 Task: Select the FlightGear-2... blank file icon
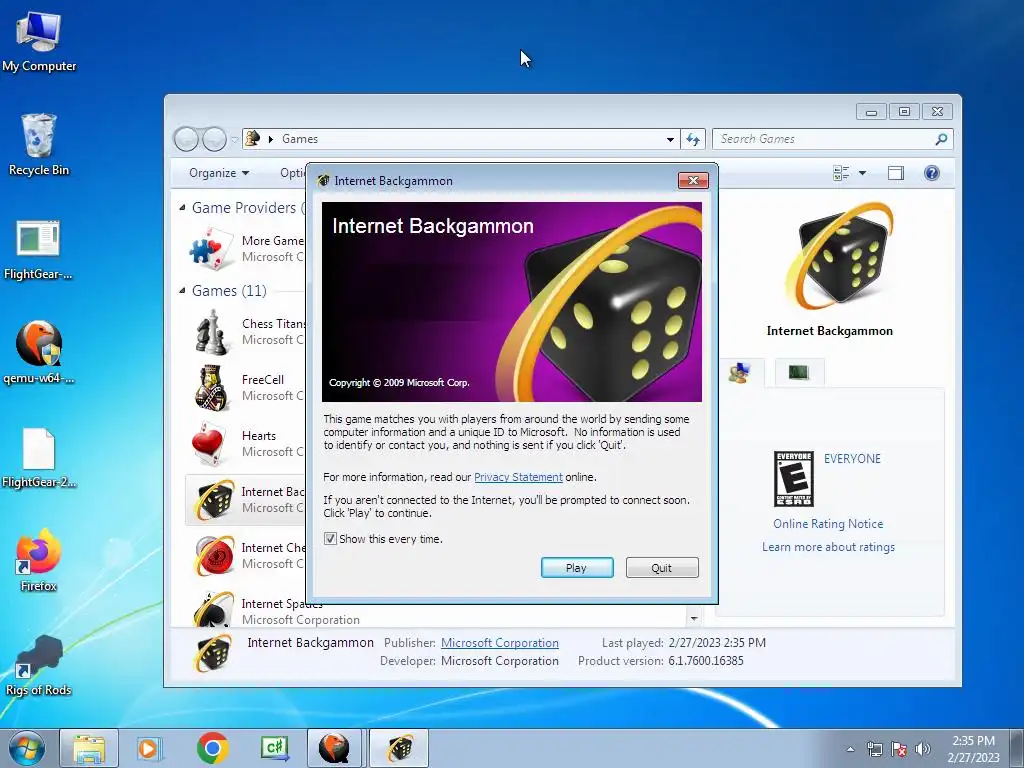39,458
